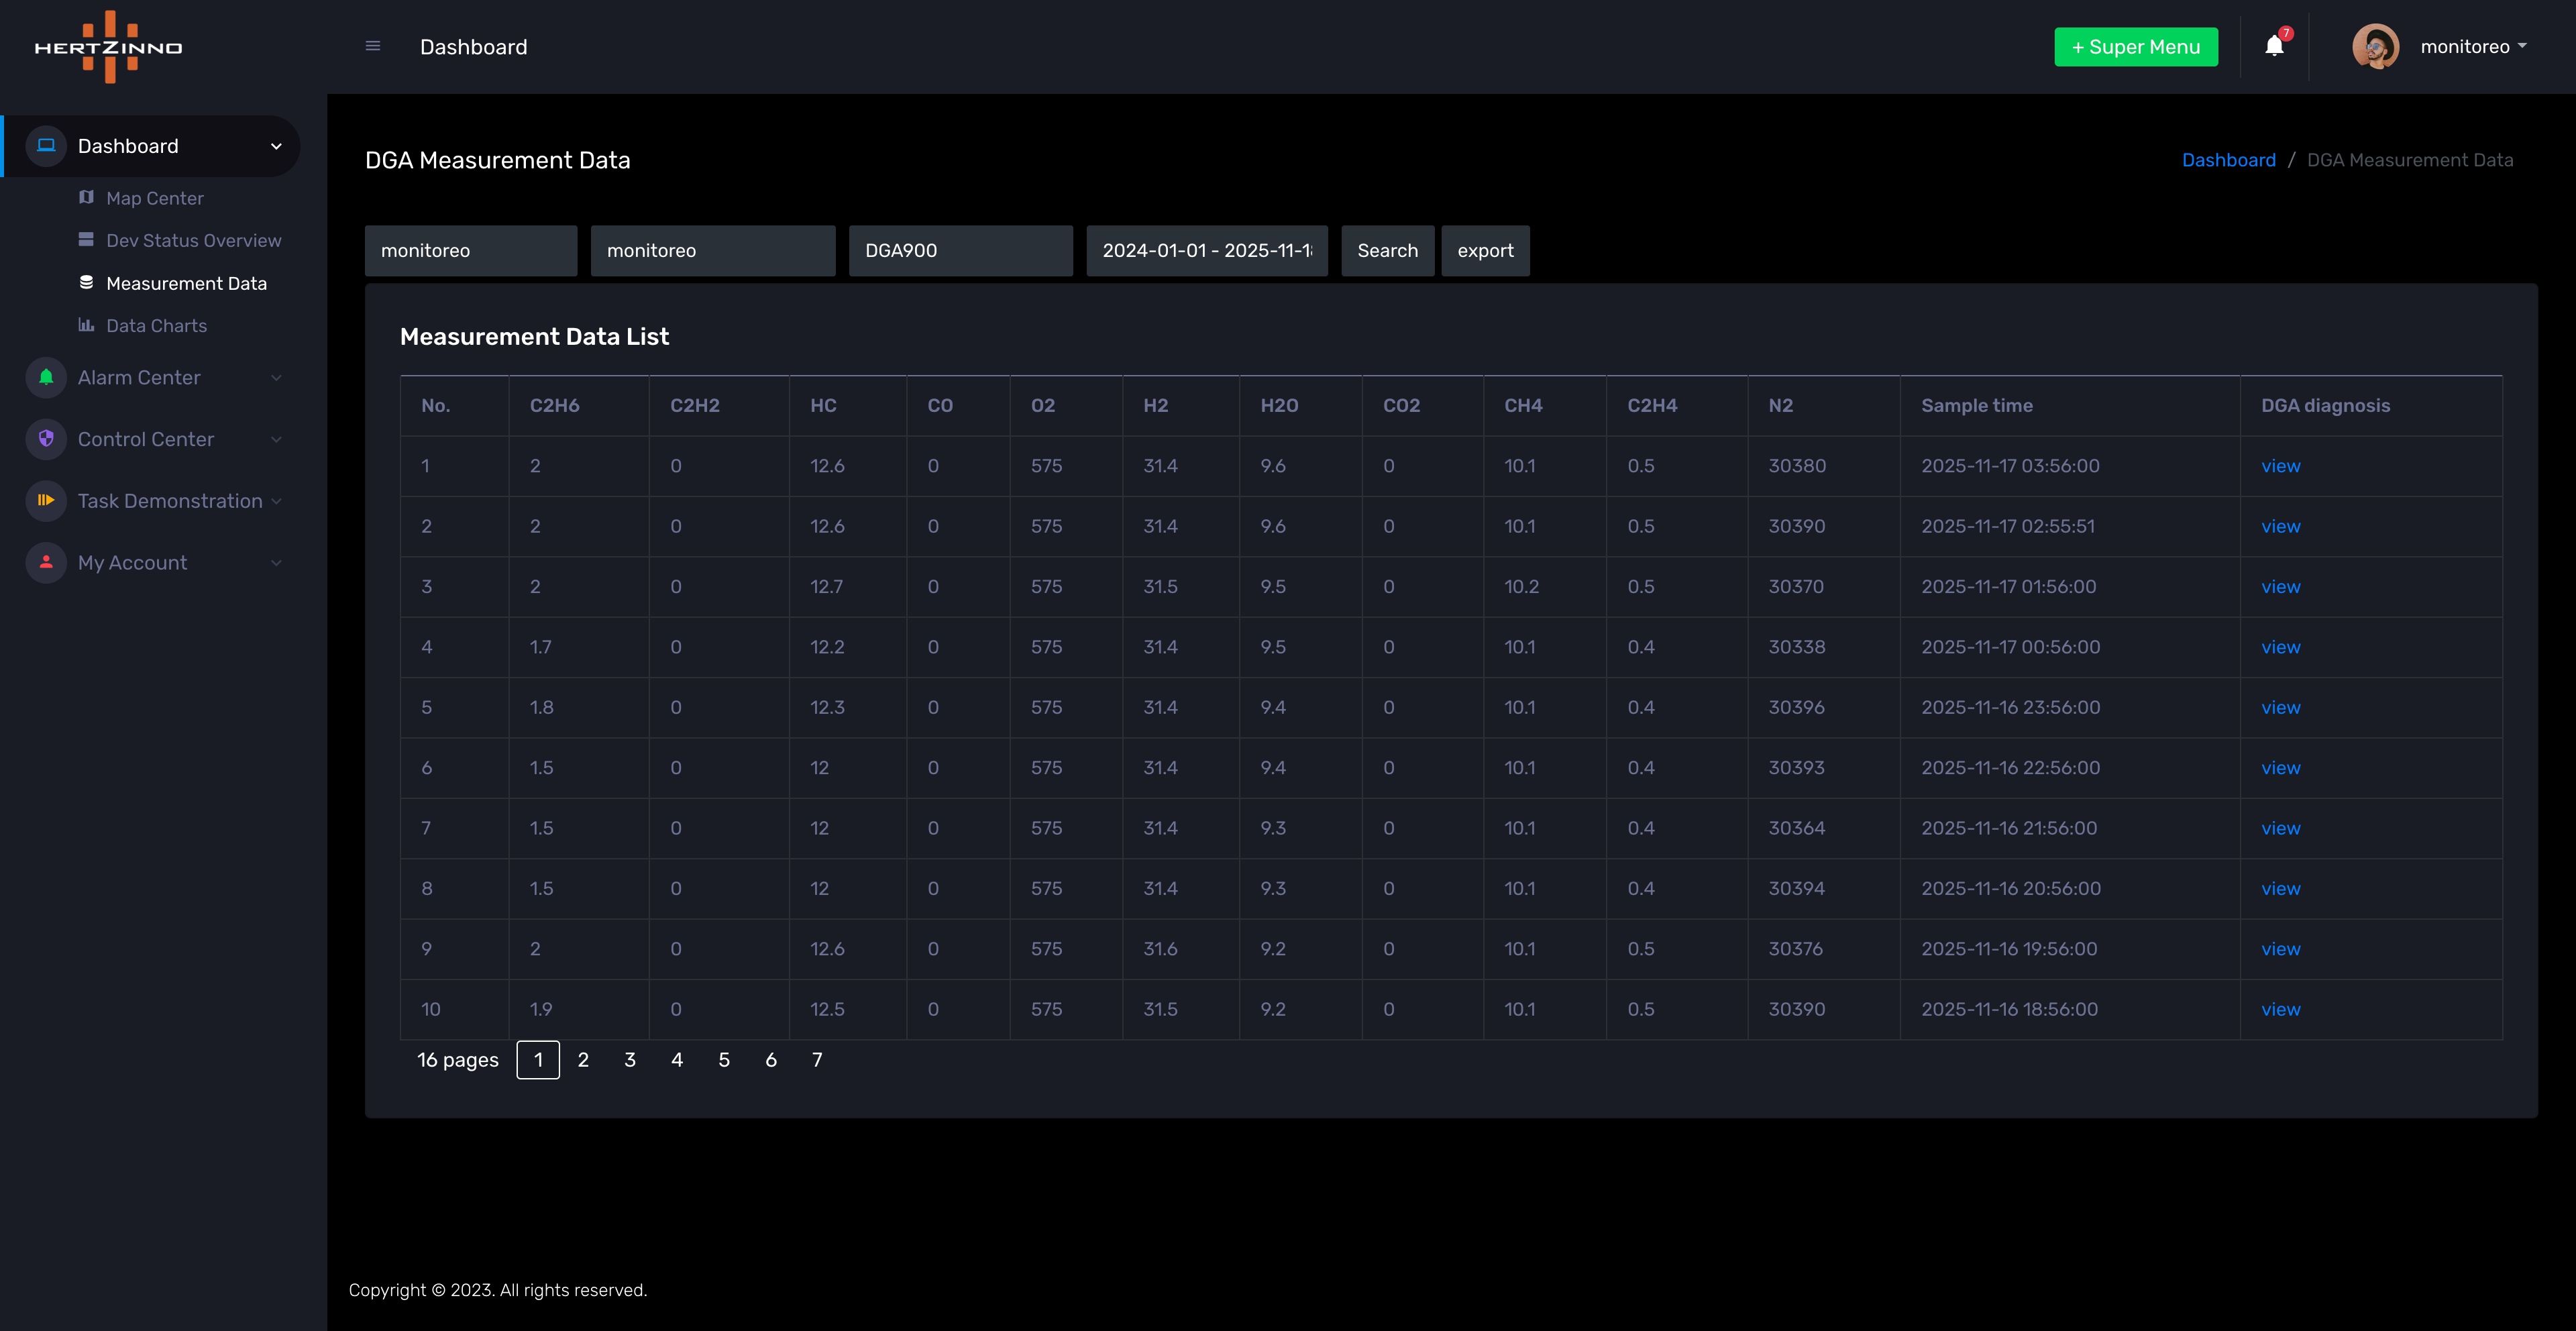The width and height of the screenshot is (2576, 1331).
Task: View DGA diagnosis for row 6
Action: 2281,768
